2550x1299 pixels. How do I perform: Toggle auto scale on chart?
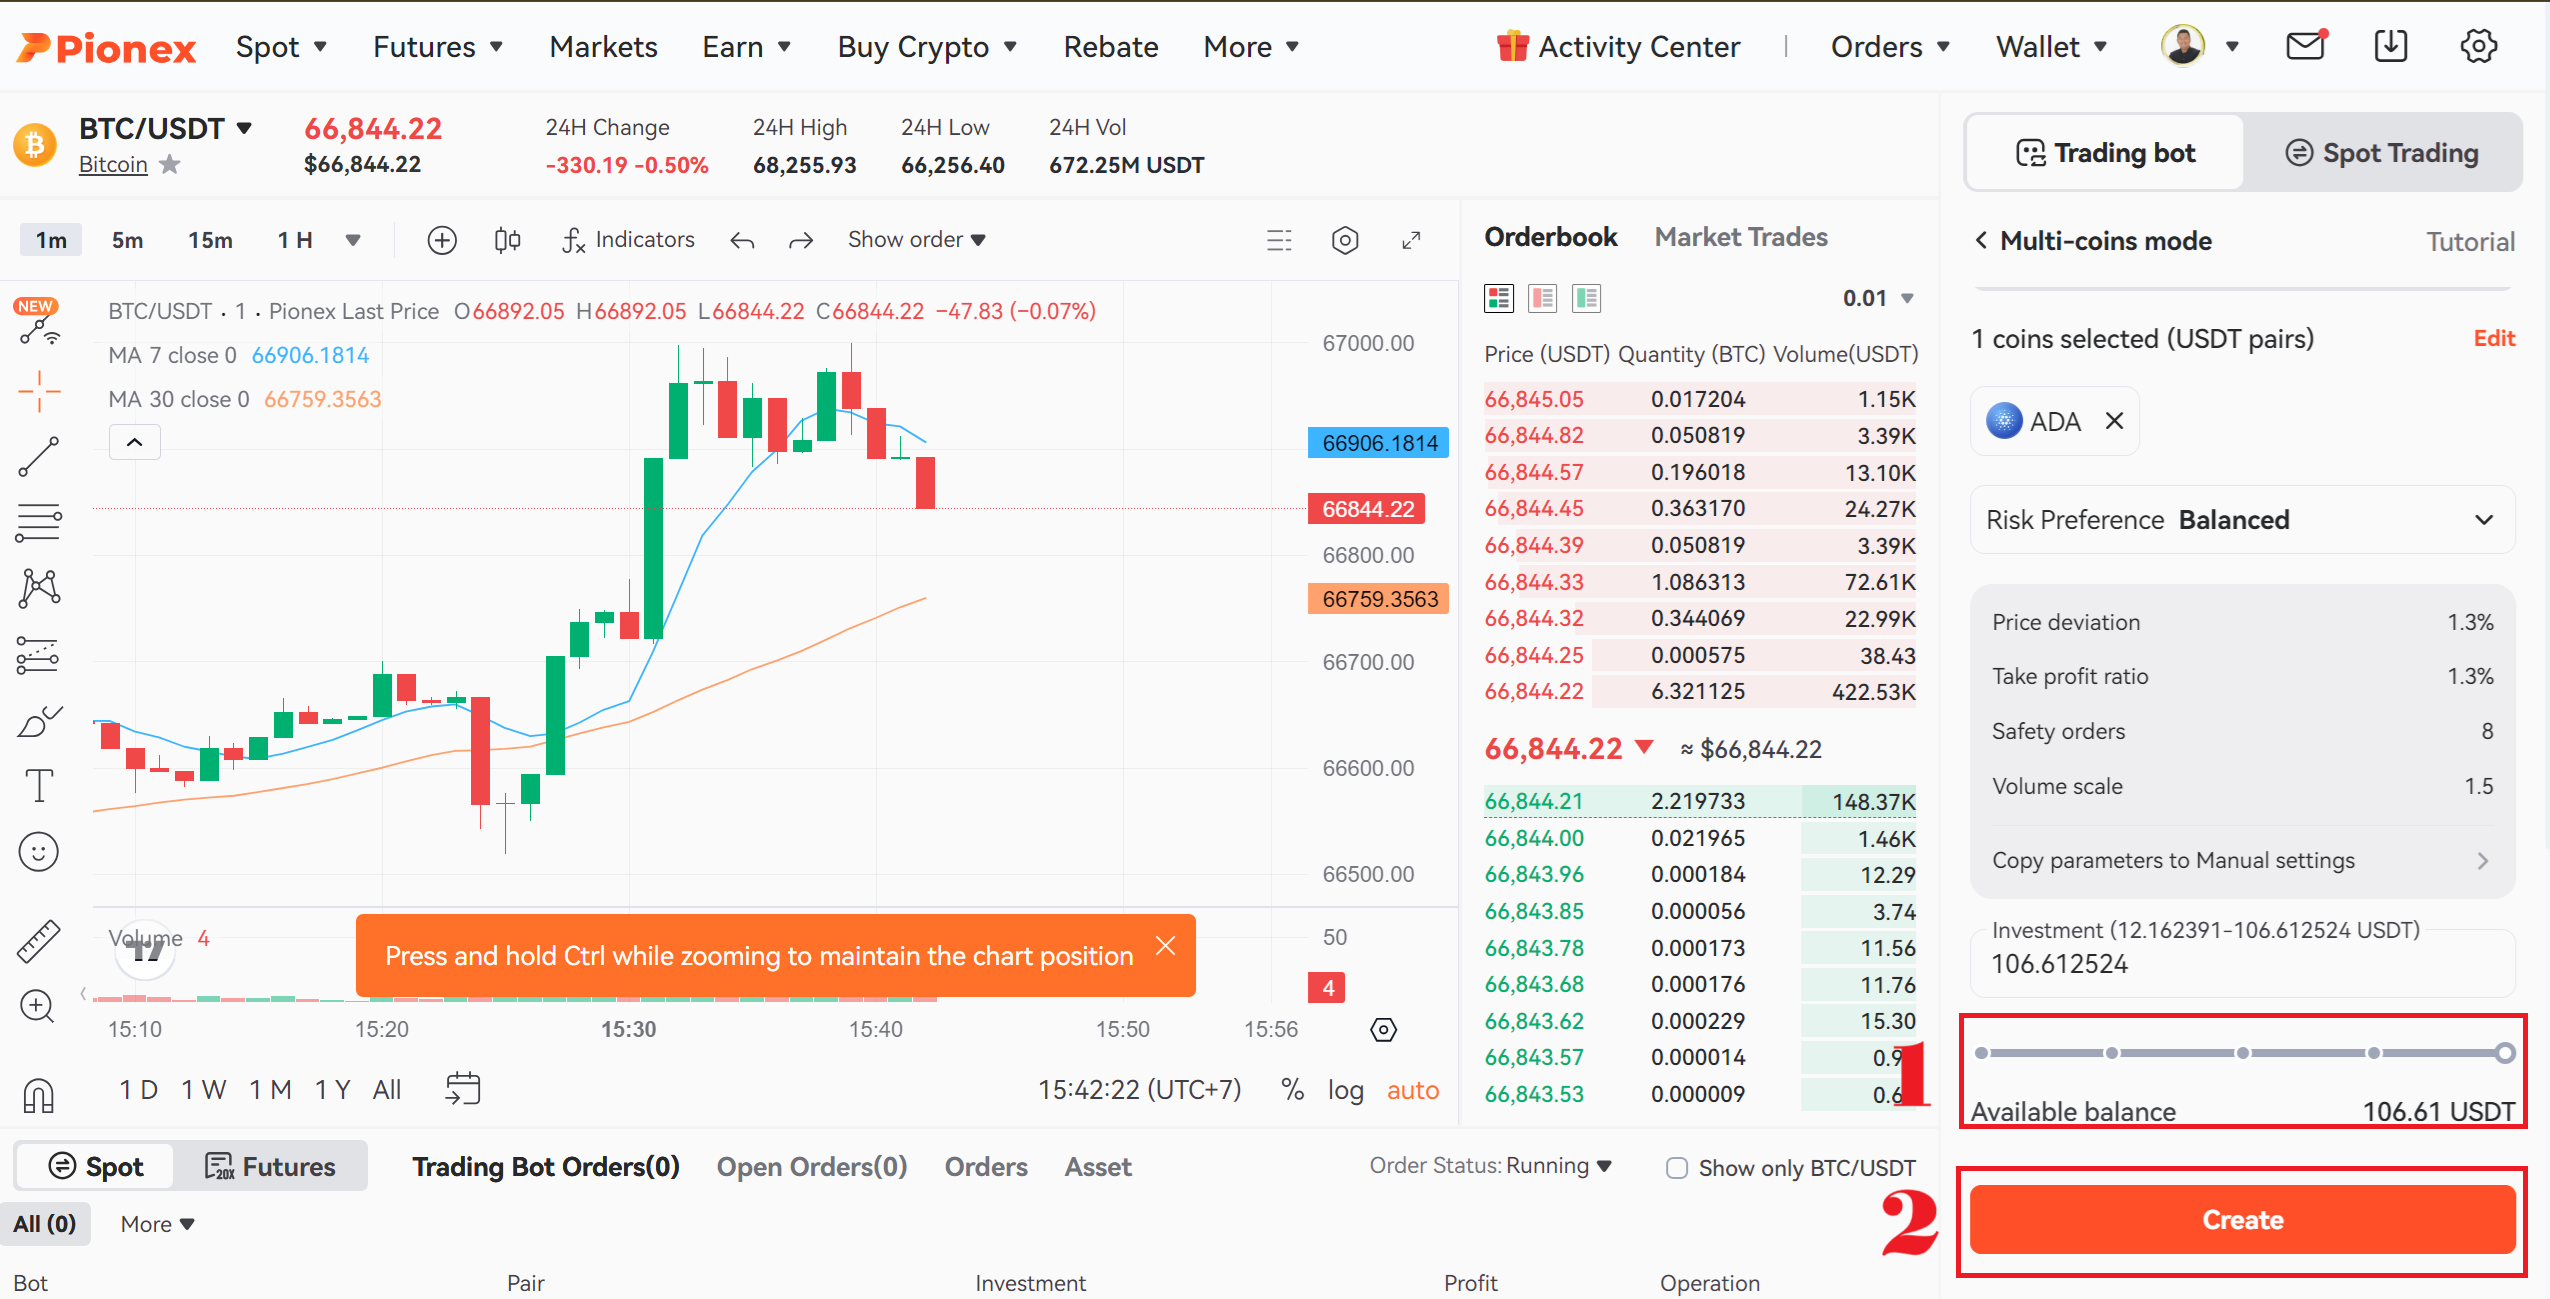1412,1090
